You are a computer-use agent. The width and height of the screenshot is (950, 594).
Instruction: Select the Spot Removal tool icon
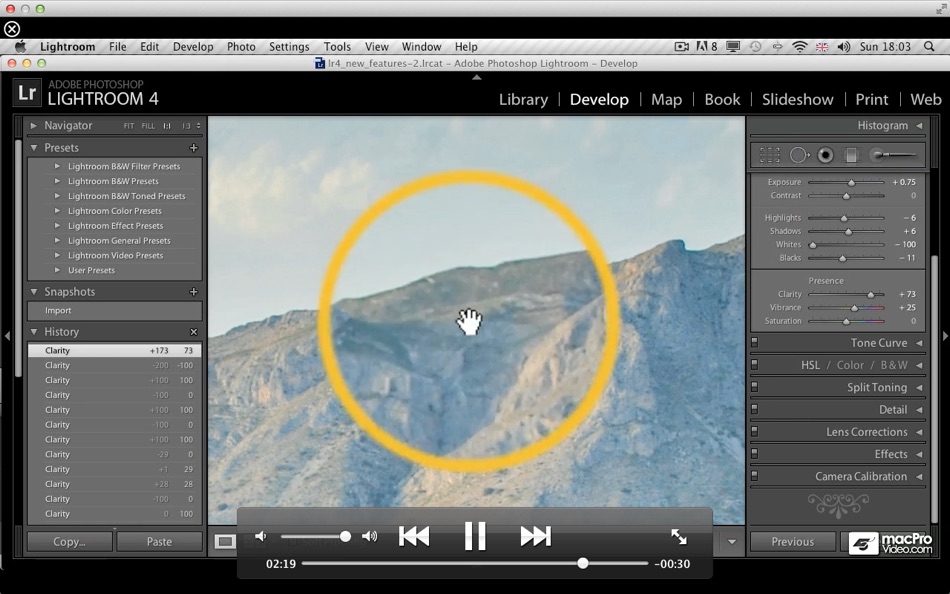pyautogui.click(x=799, y=155)
